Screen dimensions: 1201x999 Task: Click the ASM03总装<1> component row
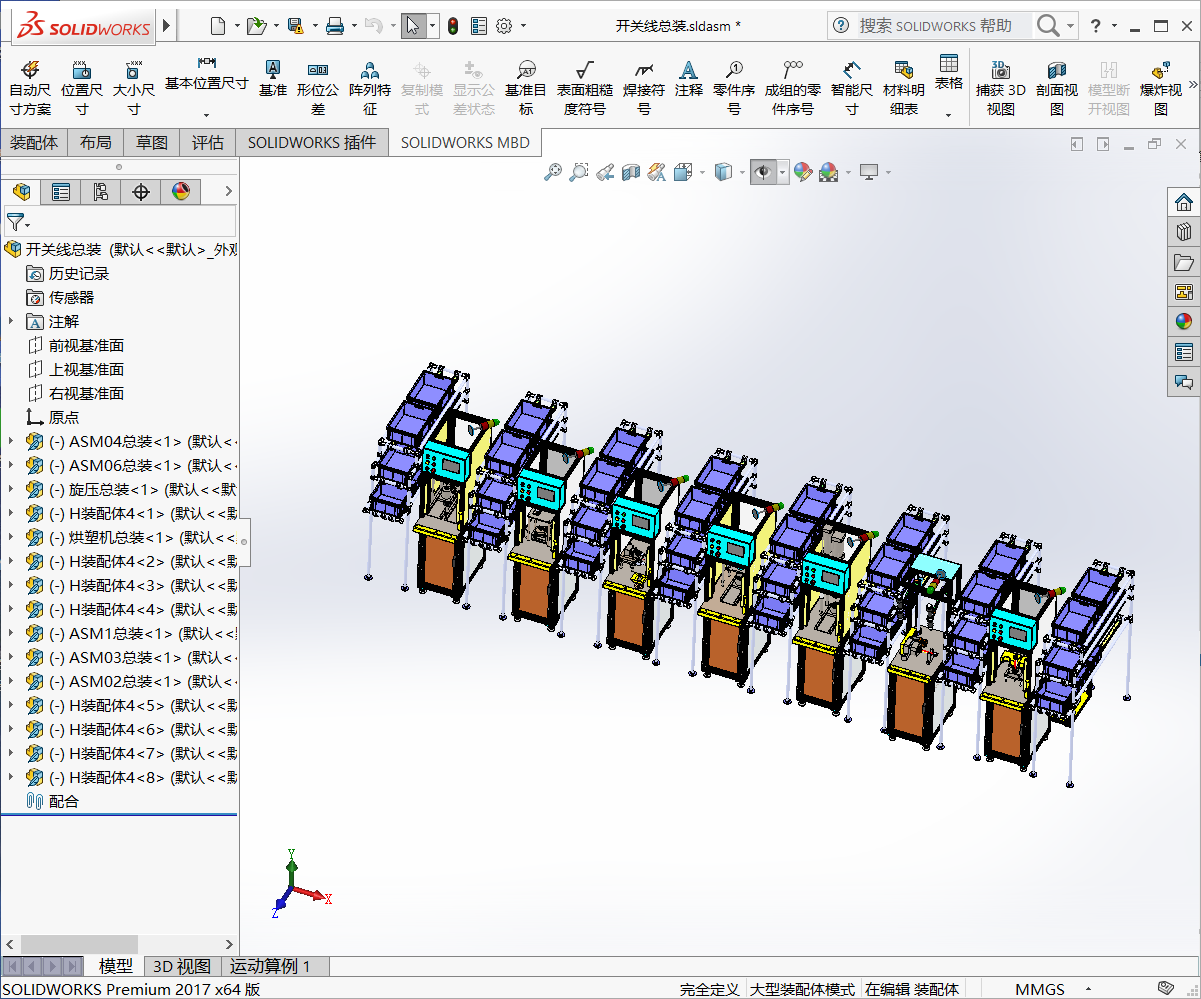click(x=132, y=657)
